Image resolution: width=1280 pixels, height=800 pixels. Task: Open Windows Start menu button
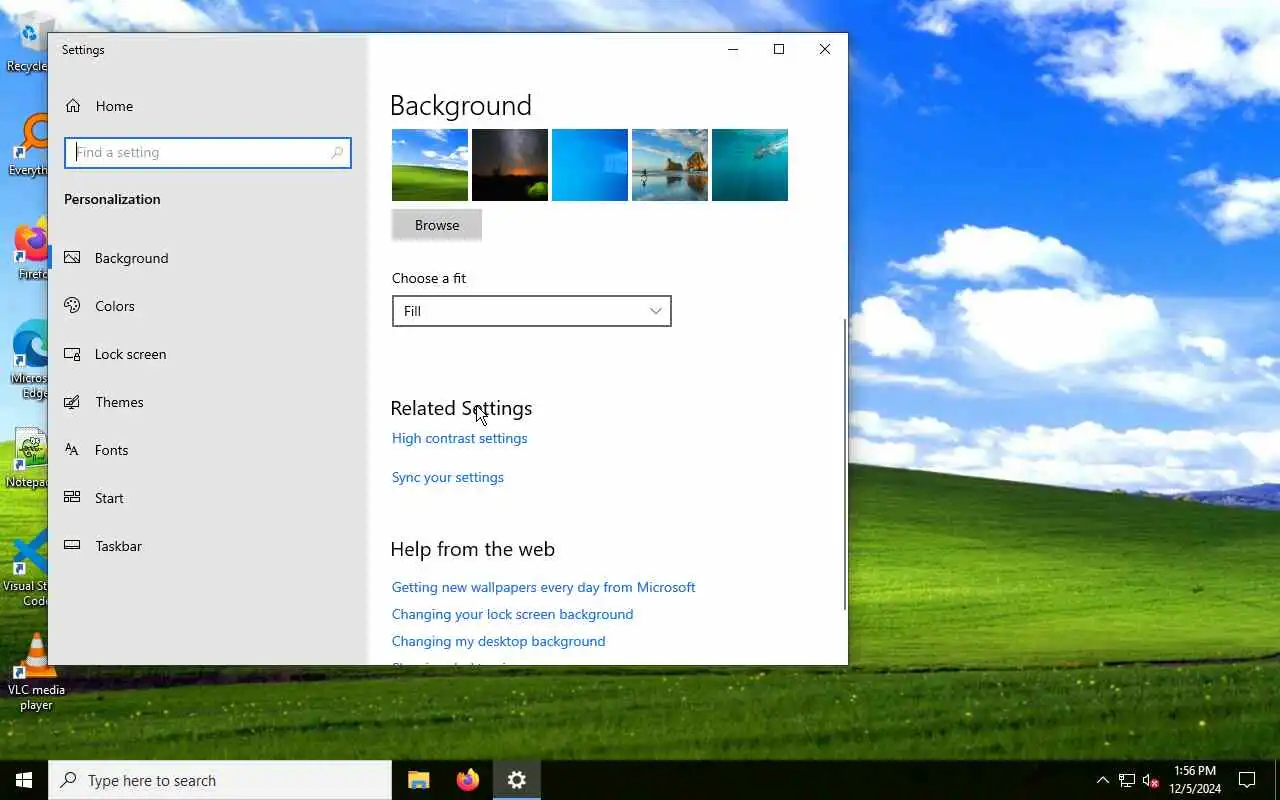click(x=24, y=780)
